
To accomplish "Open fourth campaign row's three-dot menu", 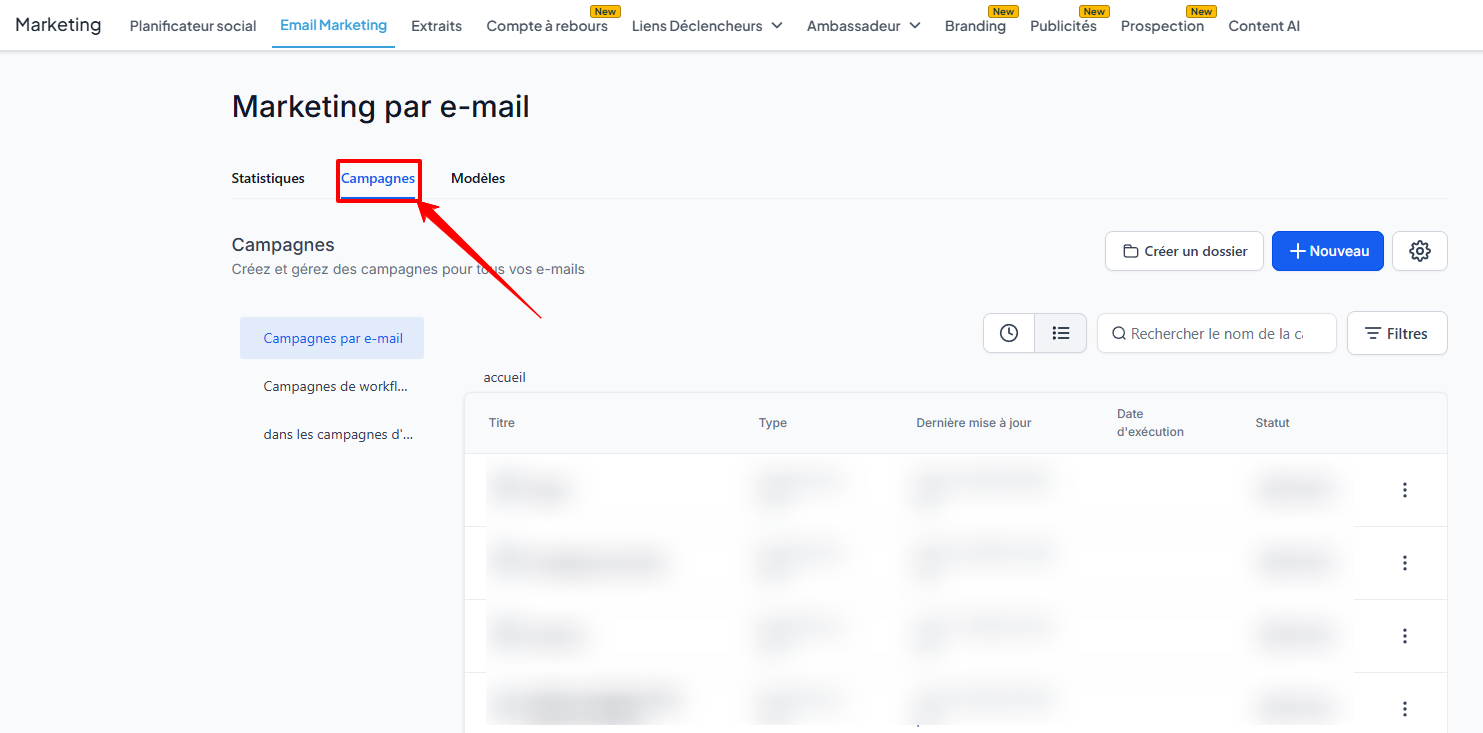I will click(x=1404, y=709).
